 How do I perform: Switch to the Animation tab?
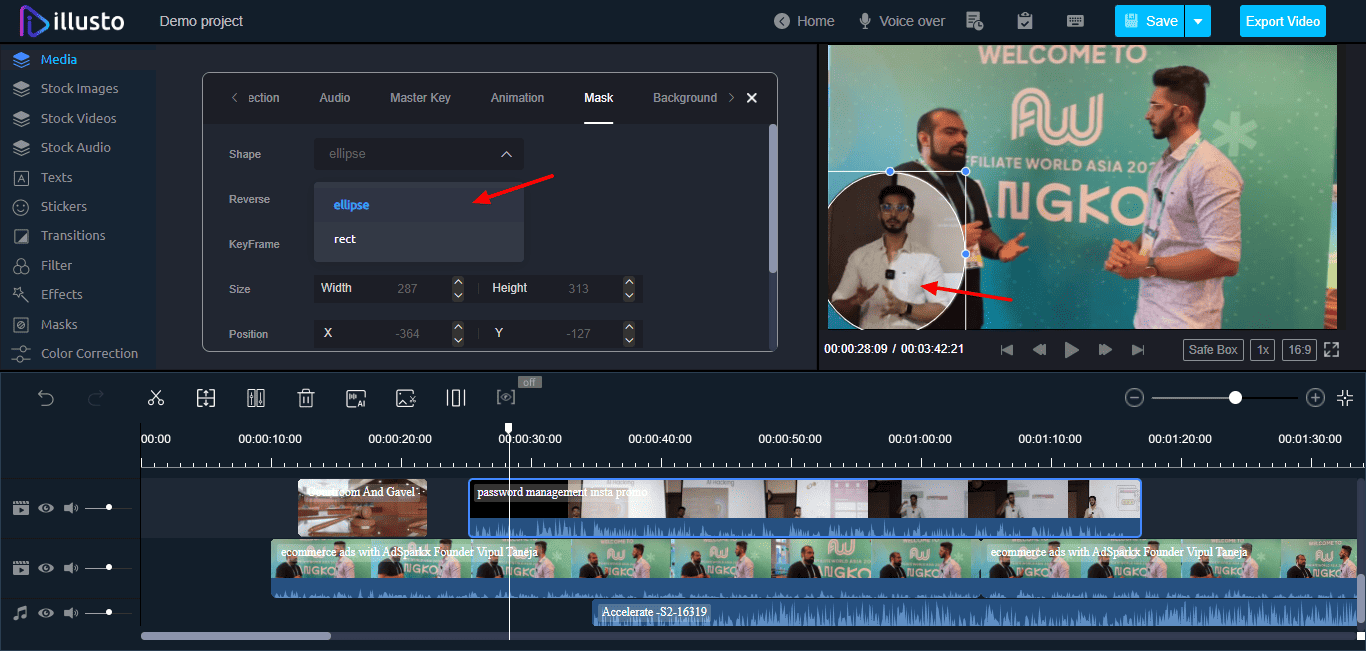517,98
